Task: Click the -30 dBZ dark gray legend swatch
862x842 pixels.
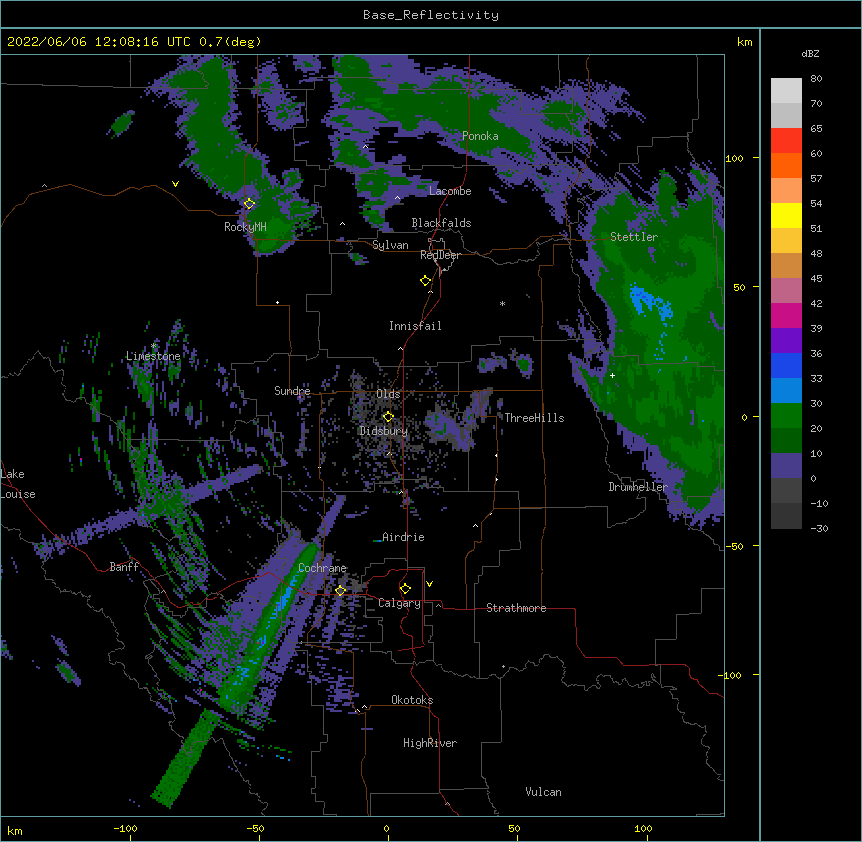Action: (x=786, y=517)
